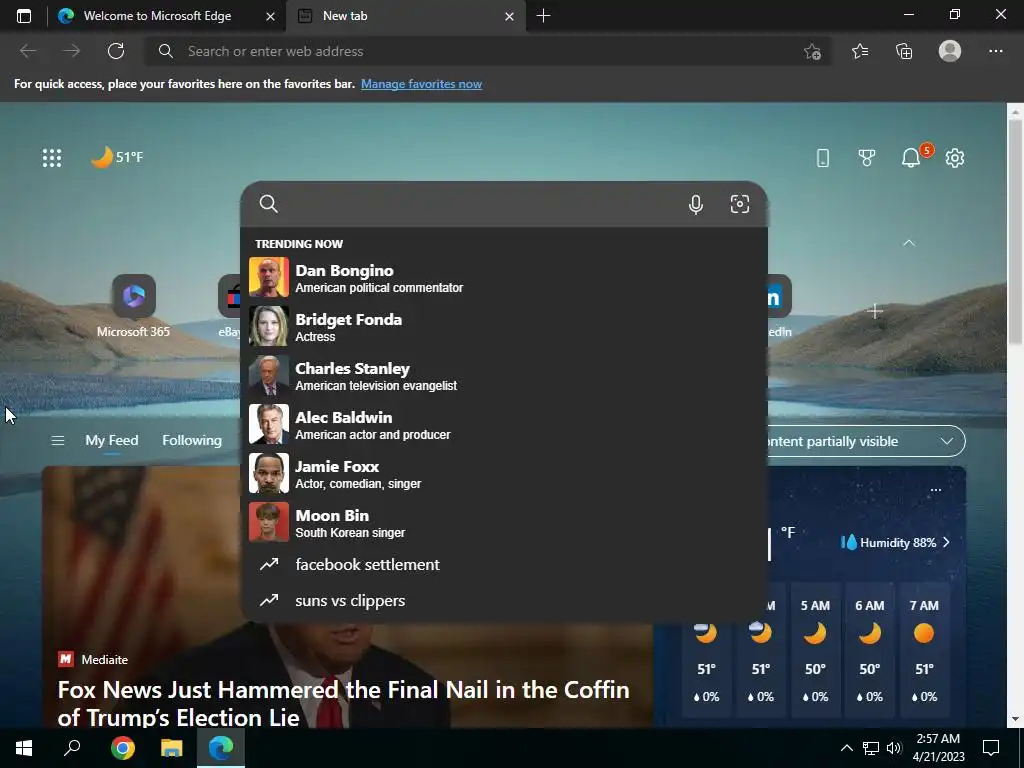Open the app launcher grid icon
Viewport: 1024px width, 768px height.
(x=52, y=157)
